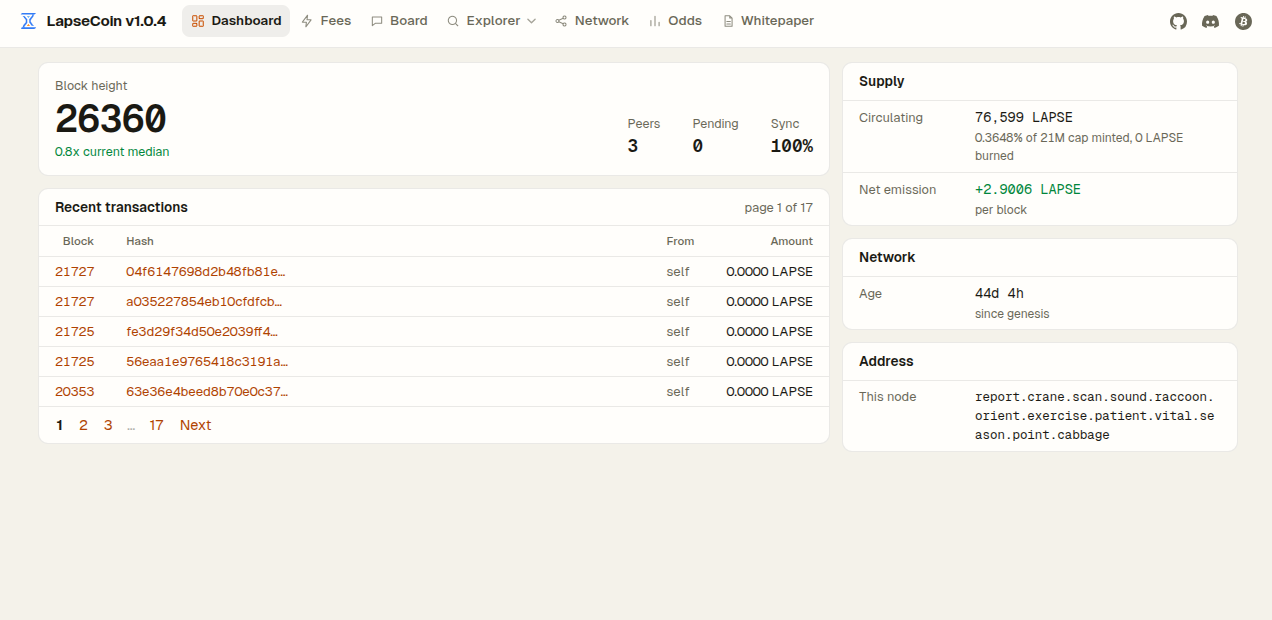This screenshot has height=620, width=1272.
Task: Open block 20353 link
Action: pos(74,391)
